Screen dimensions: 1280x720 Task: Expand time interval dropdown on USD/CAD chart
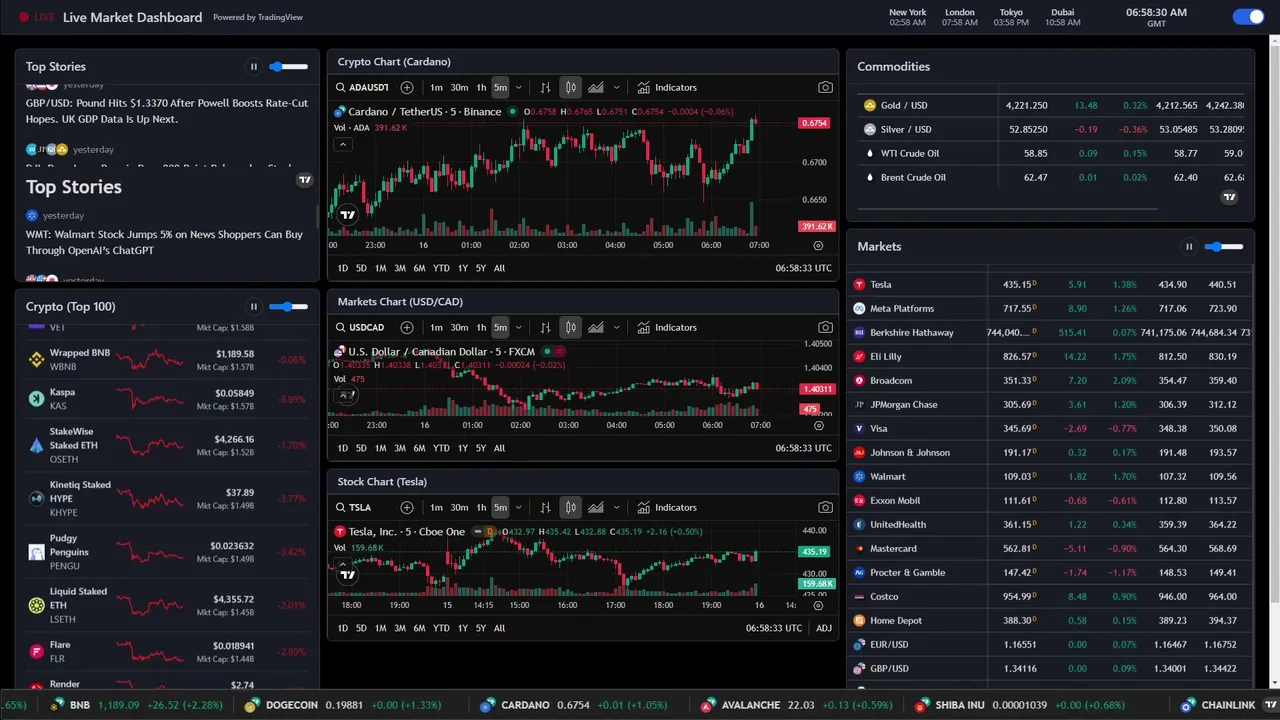click(x=518, y=327)
